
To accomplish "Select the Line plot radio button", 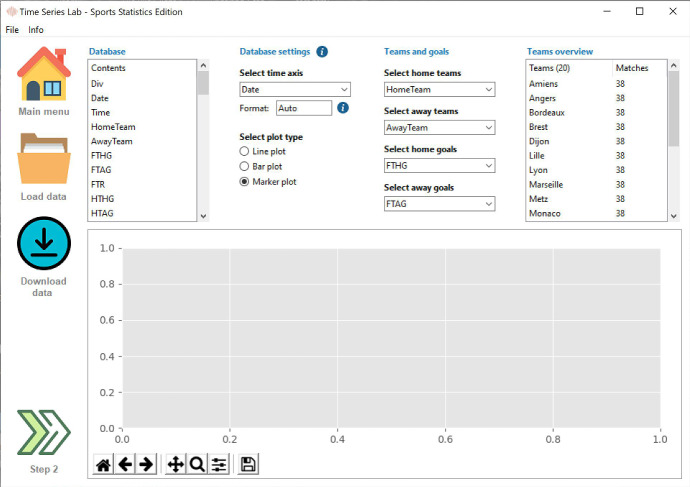I will pyautogui.click(x=244, y=151).
